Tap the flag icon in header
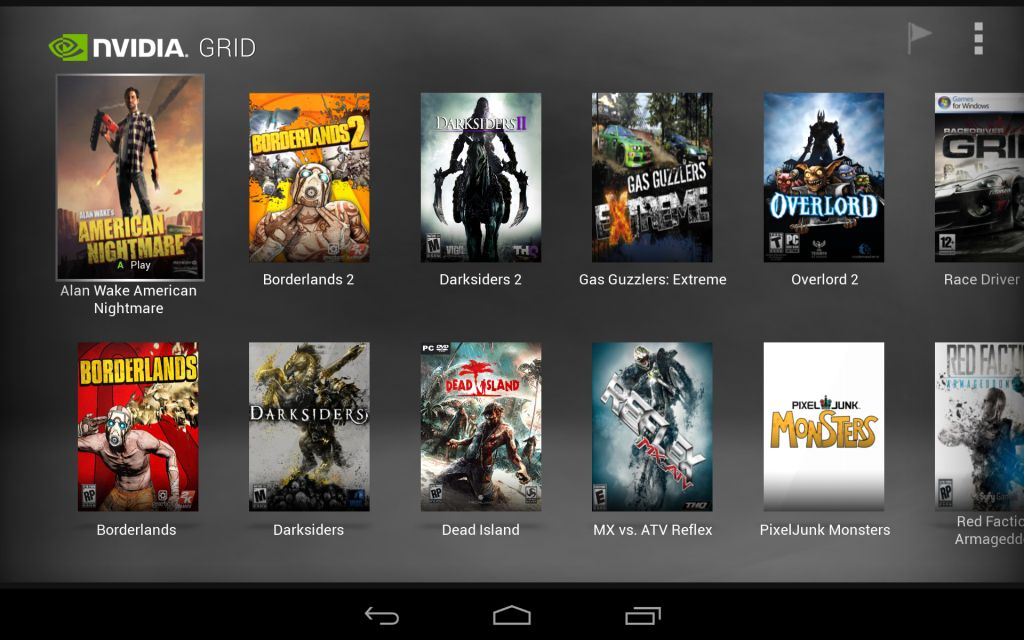This screenshot has height=640, width=1024. (x=919, y=37)
